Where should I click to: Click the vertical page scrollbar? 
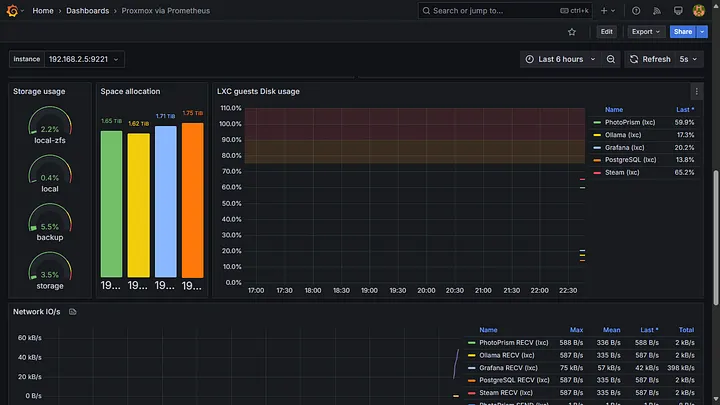(715, 237)
